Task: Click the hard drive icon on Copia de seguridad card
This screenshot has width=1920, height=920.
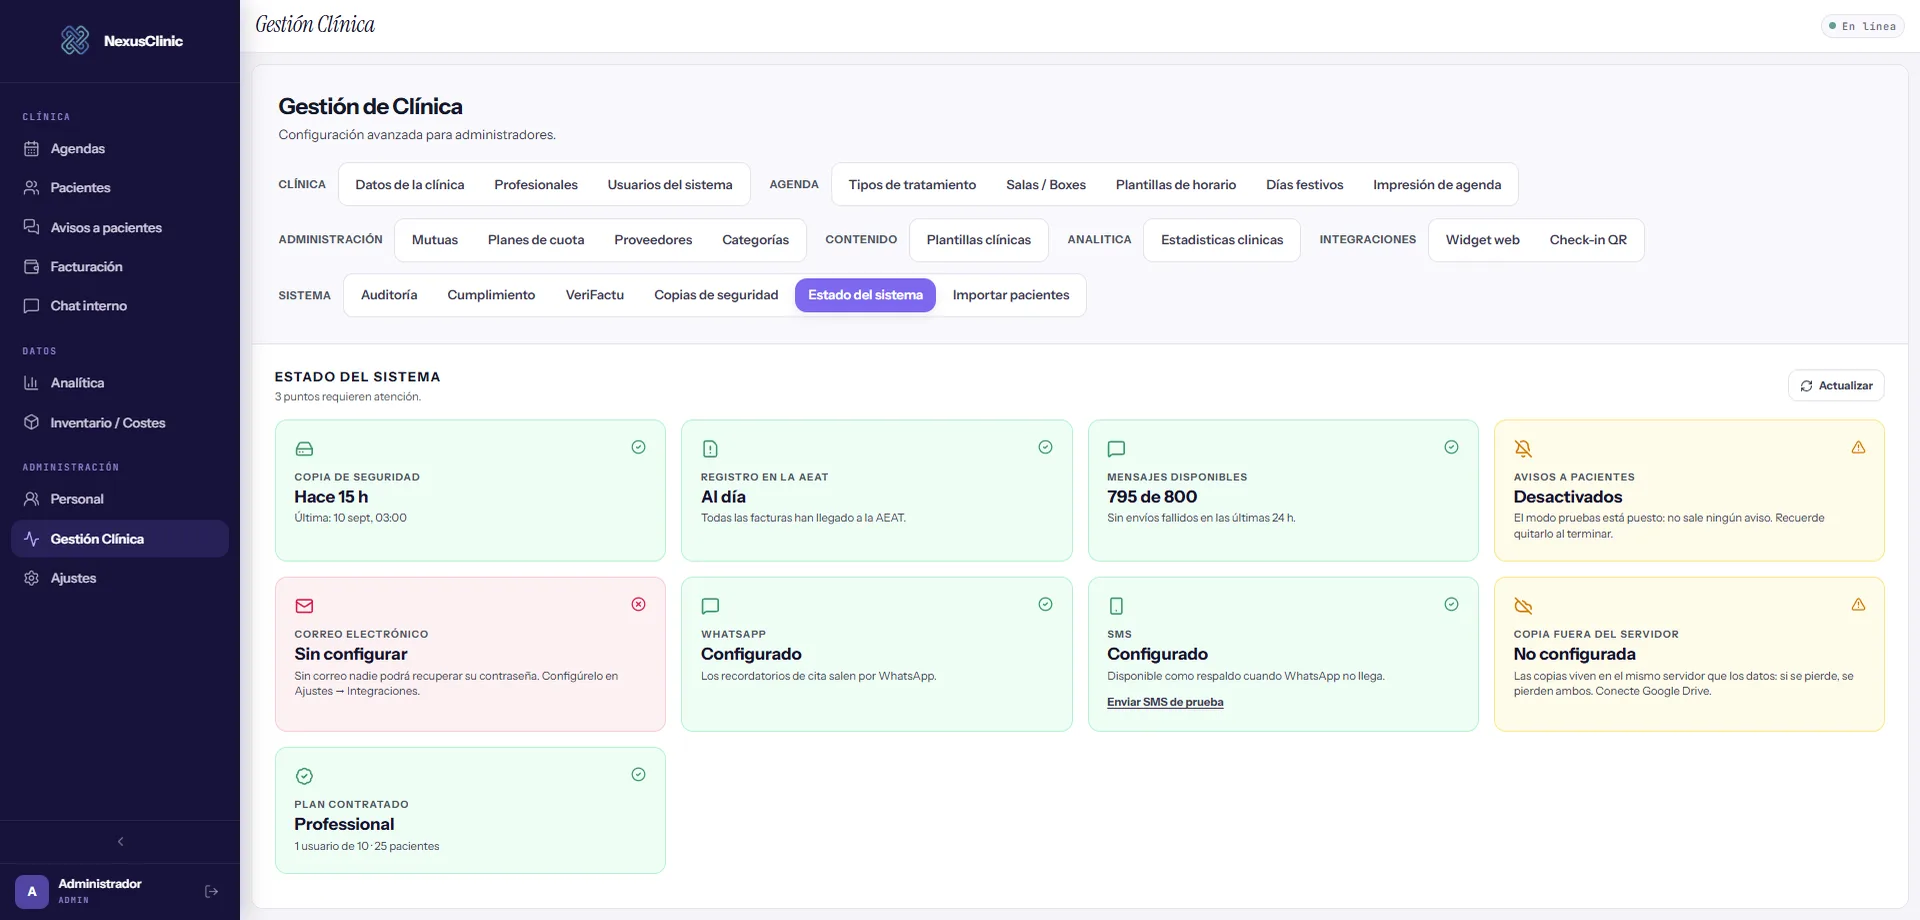Action: [304, 449]
